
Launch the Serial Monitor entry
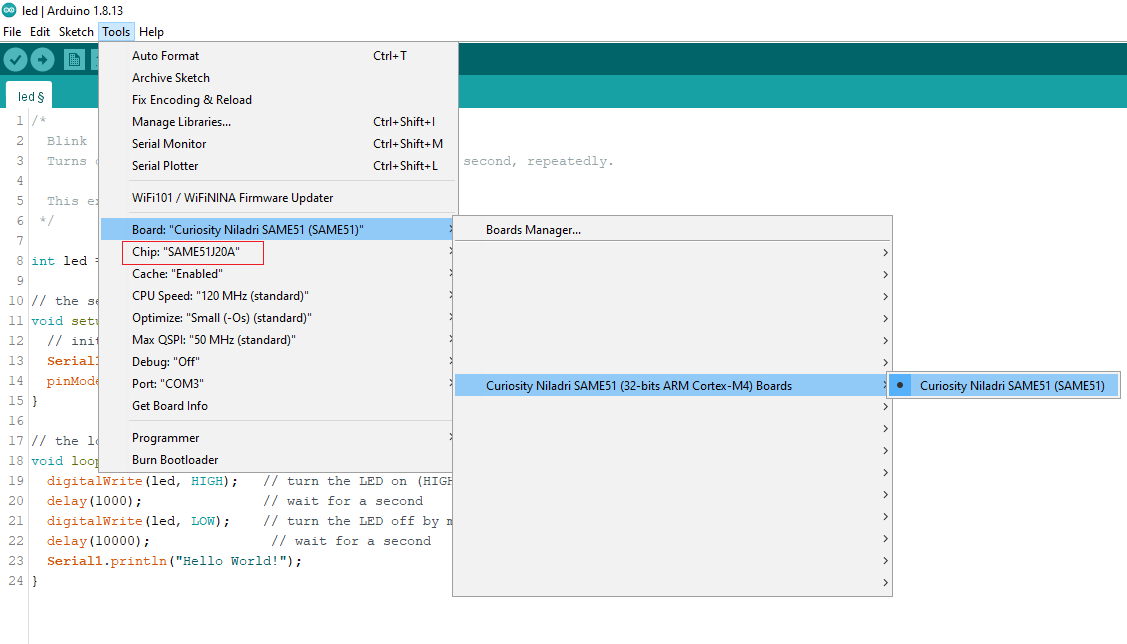point(277,144)
